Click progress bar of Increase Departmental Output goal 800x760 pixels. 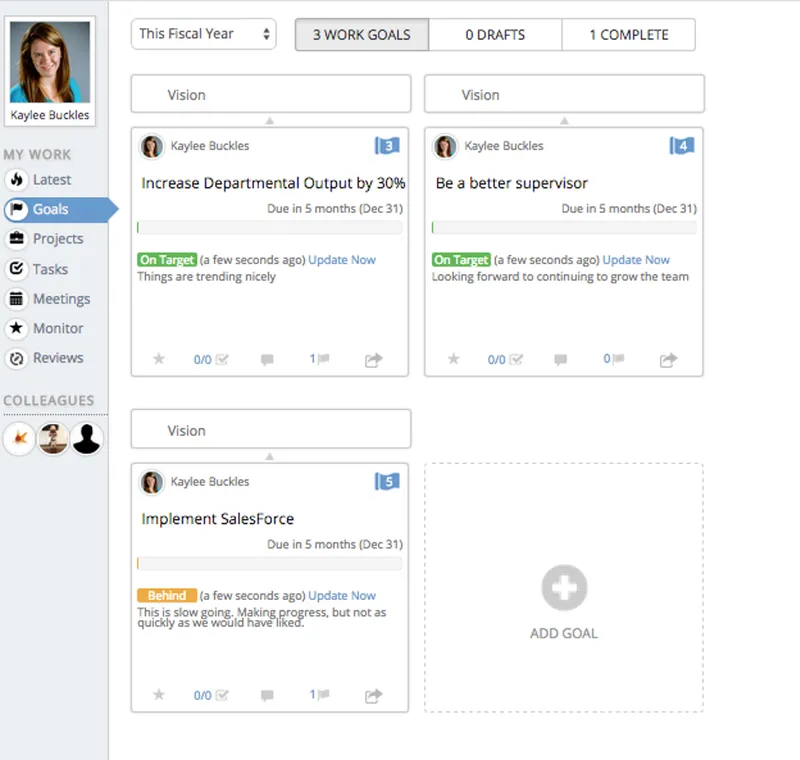click(x=269, y=227)
